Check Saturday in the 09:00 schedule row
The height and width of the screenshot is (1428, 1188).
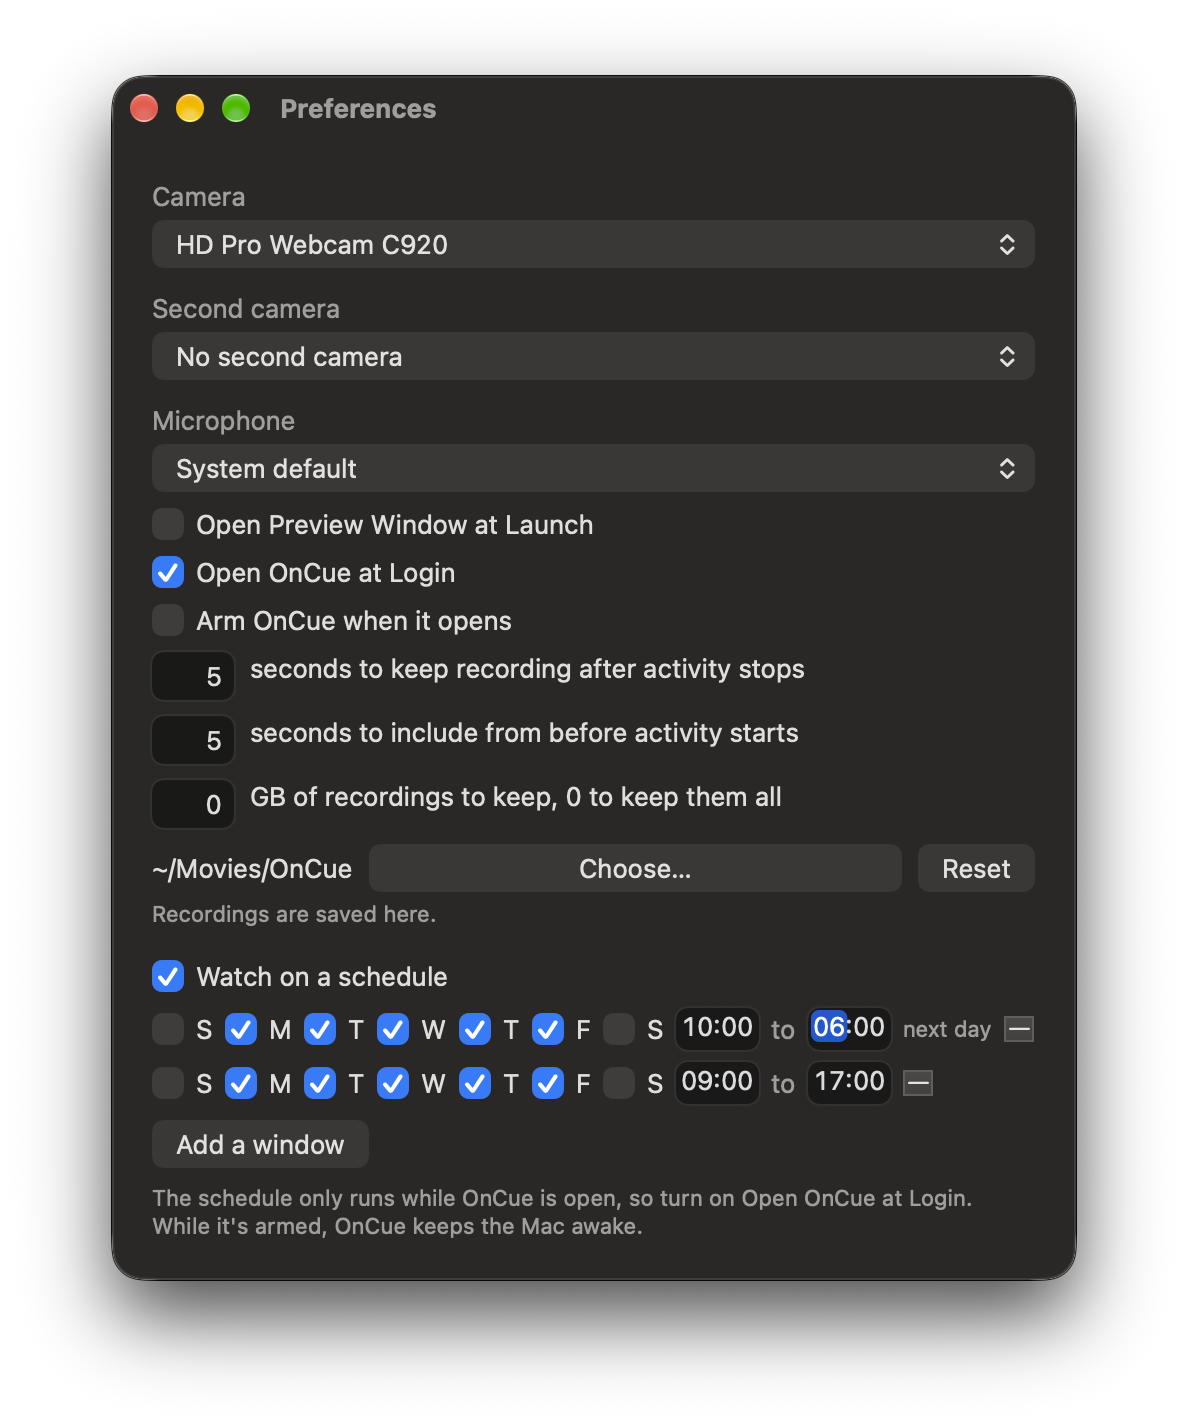tap(619, 1083)
